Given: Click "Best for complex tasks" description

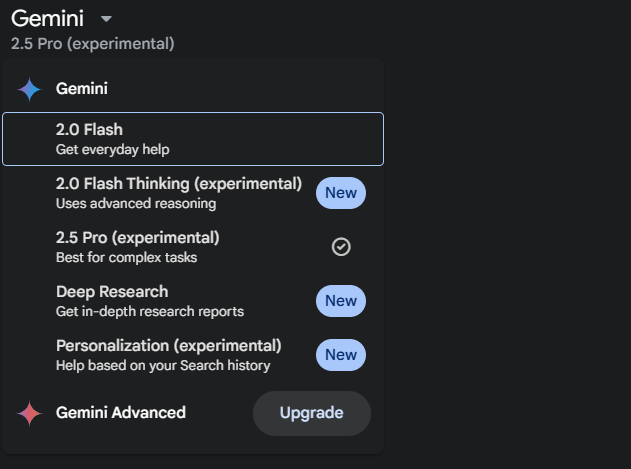Looking at the screenshot, I should pyautogui.click(x=126, y=257).
